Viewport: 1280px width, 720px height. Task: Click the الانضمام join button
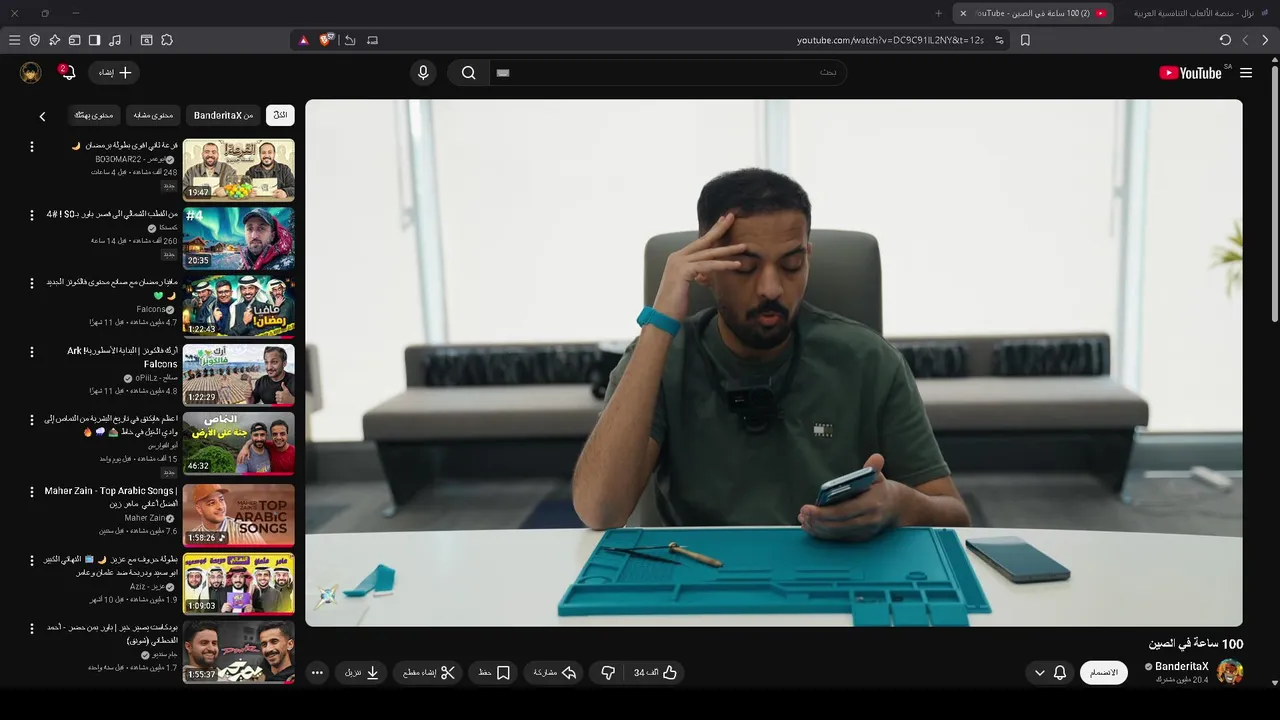pyautogui.click(x=1104, y=673)
